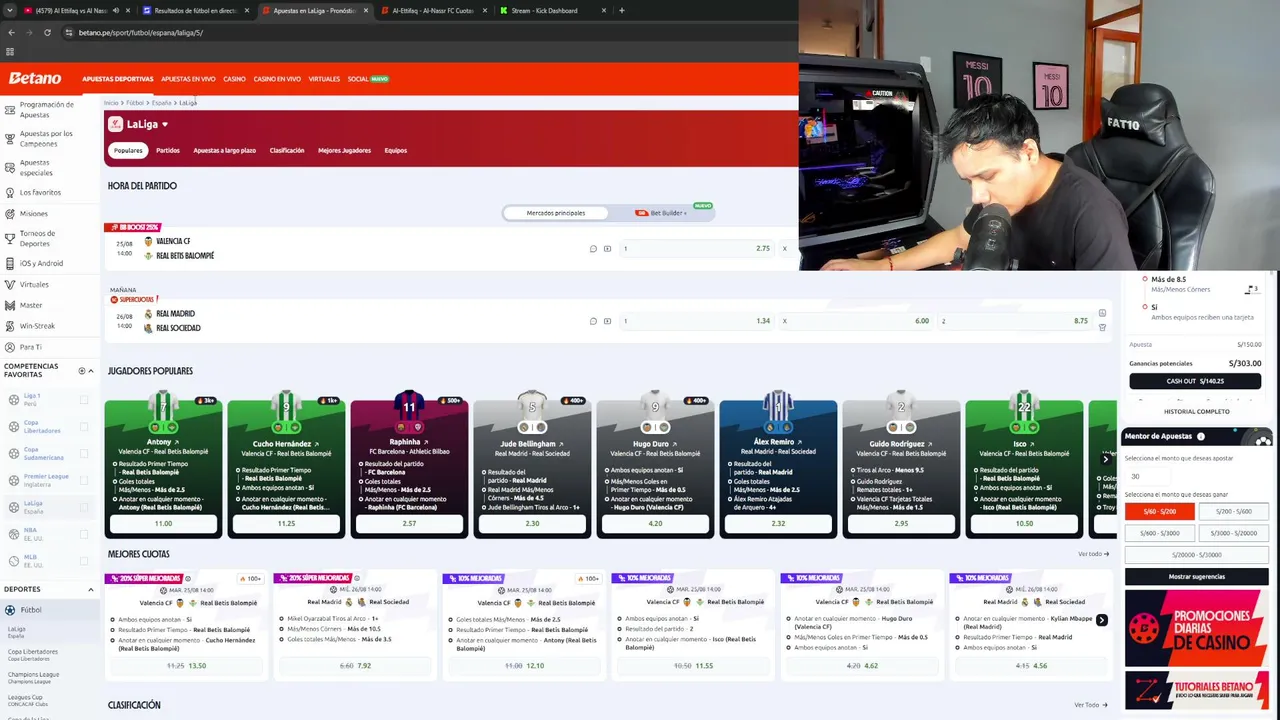Viewport: 1280px width, 720px height.
Task: Select the S/200 - S/600 winnings range
Action: [1233, 512]
